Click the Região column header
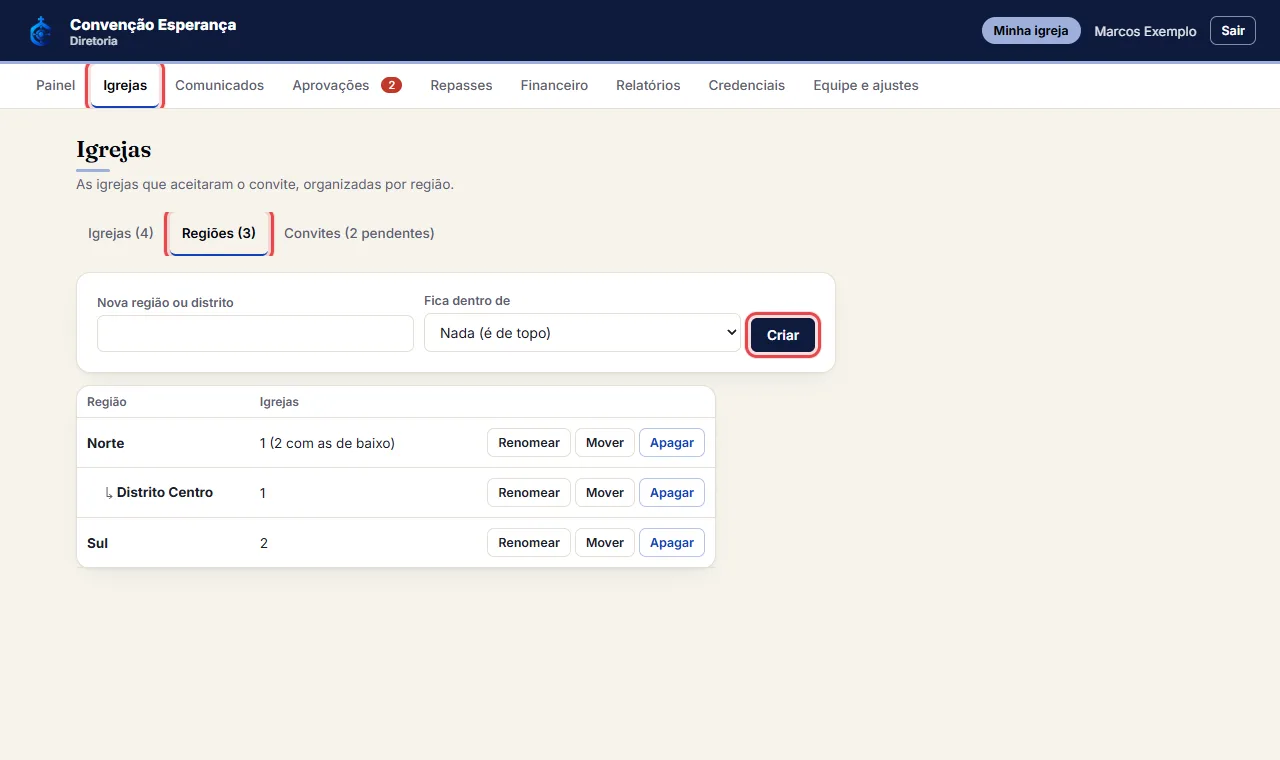The width and height of the screenshot is (1280, 760). pyautogui.click(x=107, y=402)
